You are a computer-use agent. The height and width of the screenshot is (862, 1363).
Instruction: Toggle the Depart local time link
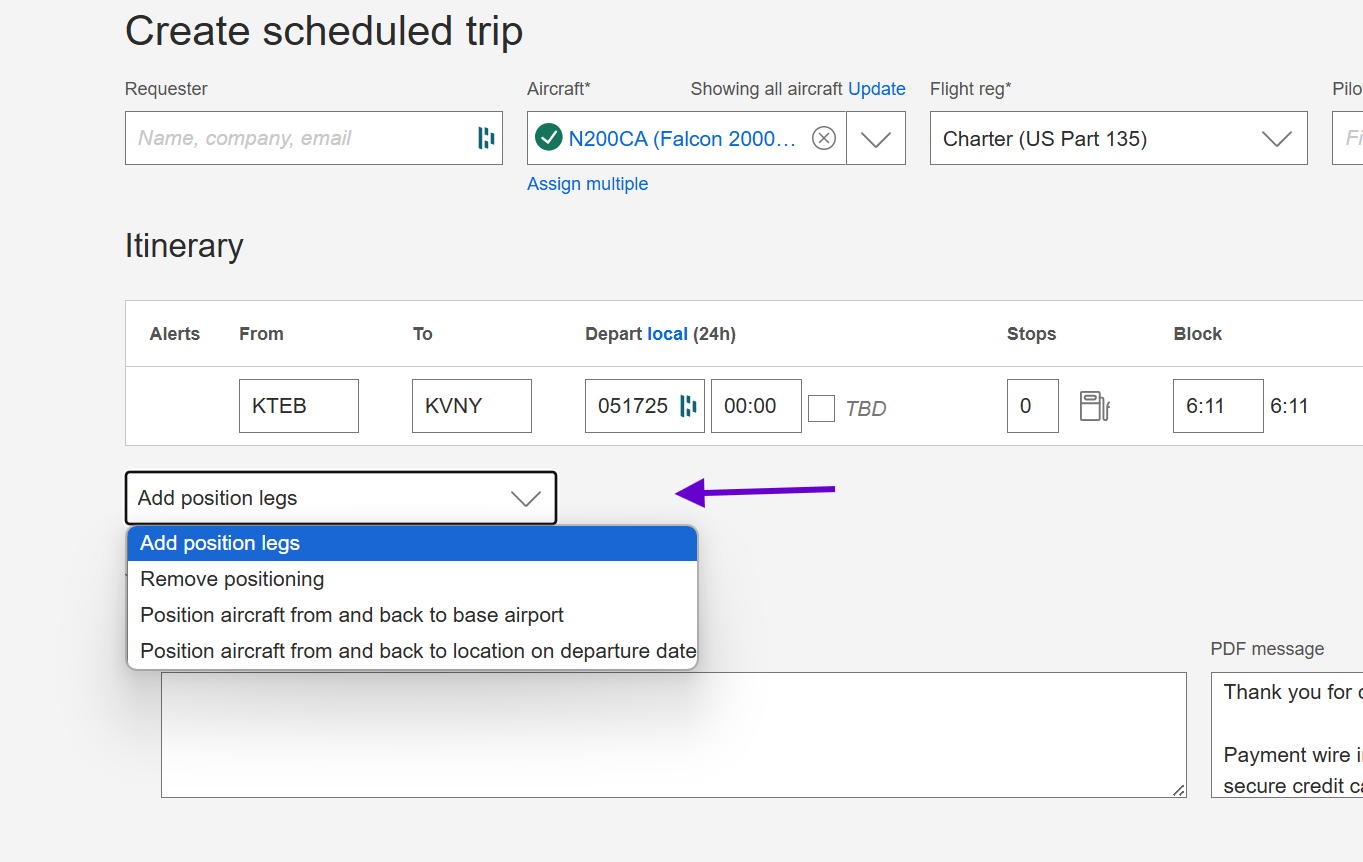pos(667,334)
